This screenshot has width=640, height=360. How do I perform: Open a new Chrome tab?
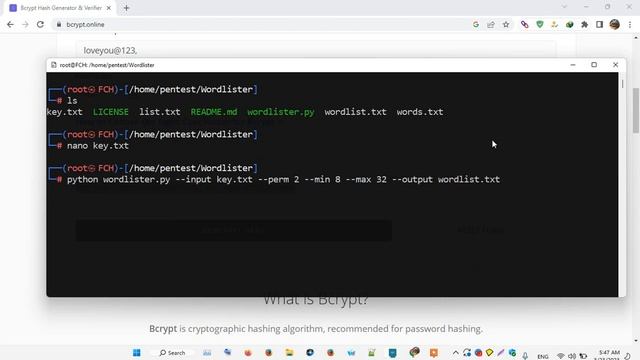[127, 8]
